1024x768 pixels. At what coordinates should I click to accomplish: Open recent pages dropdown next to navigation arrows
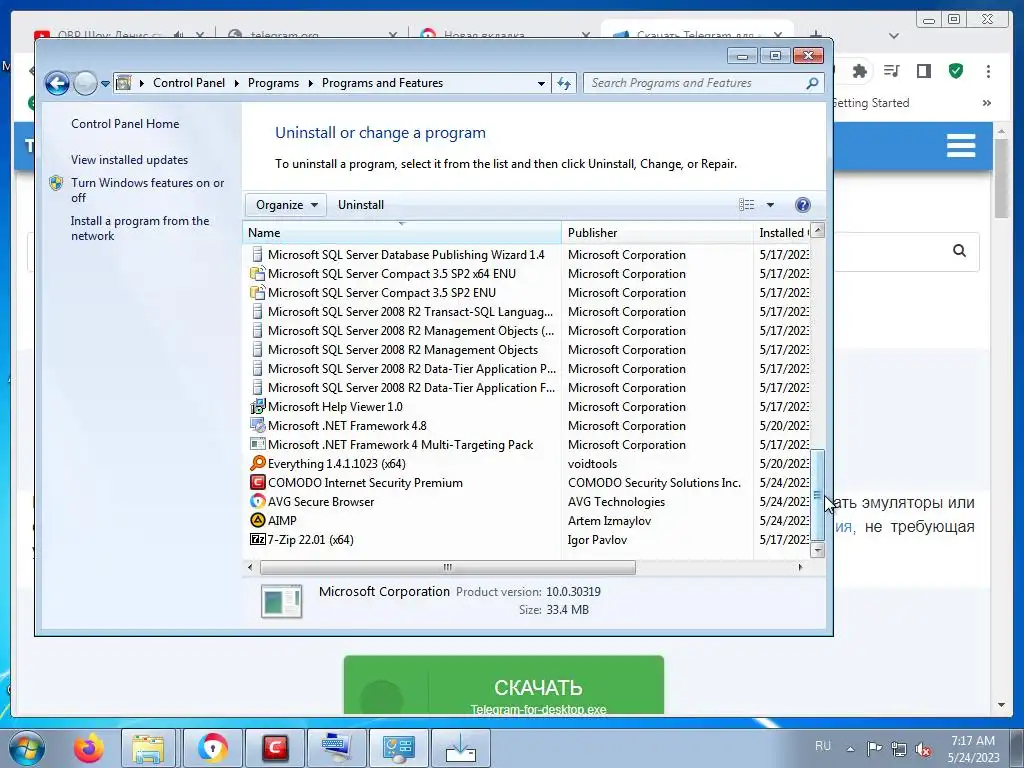coord(105,84)
